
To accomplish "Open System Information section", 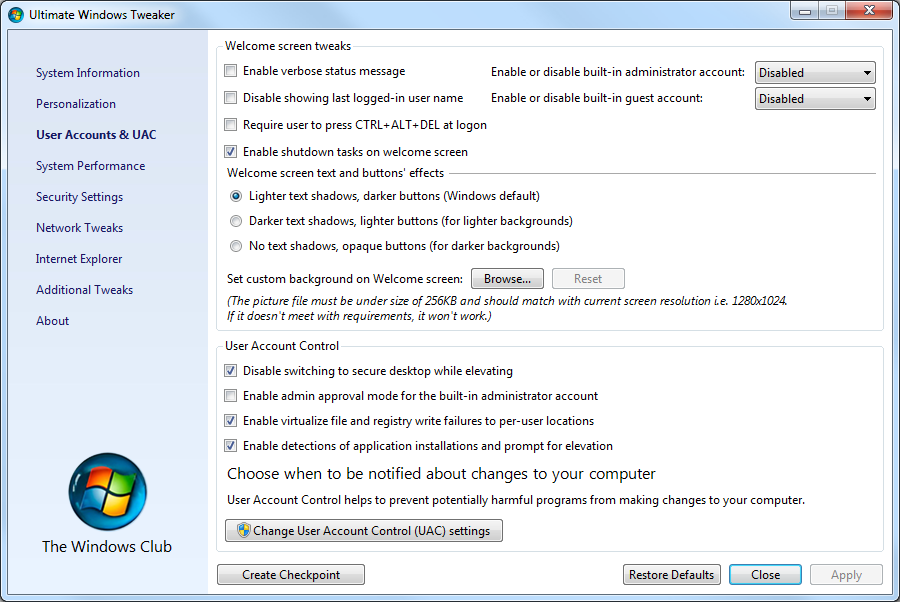I will (x=88, y=73).
